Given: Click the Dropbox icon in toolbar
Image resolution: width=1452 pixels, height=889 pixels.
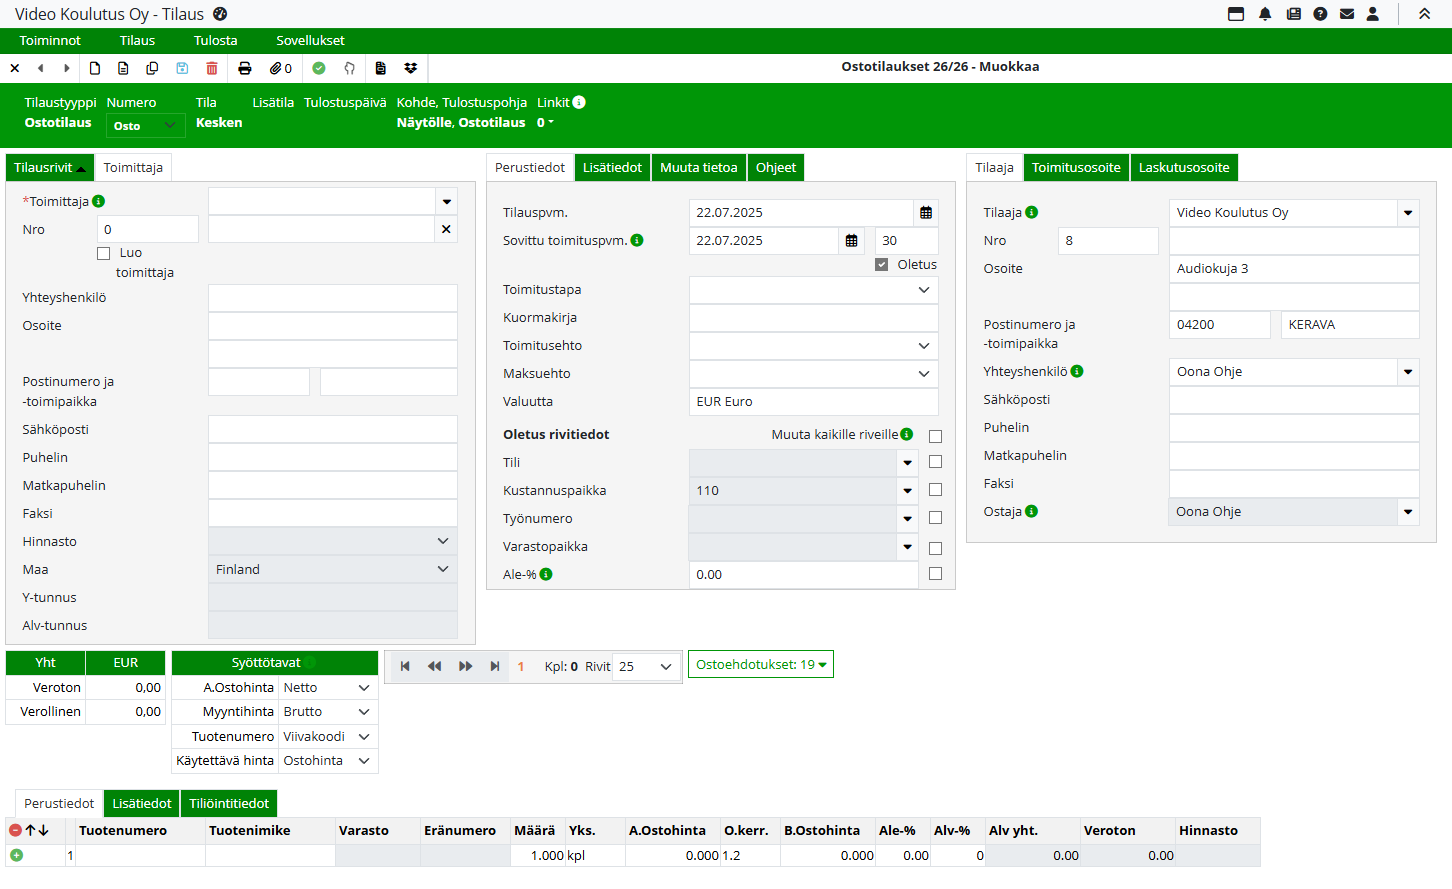Looking at the screenshot, I should pyautogui.click(x=410, y=68).
